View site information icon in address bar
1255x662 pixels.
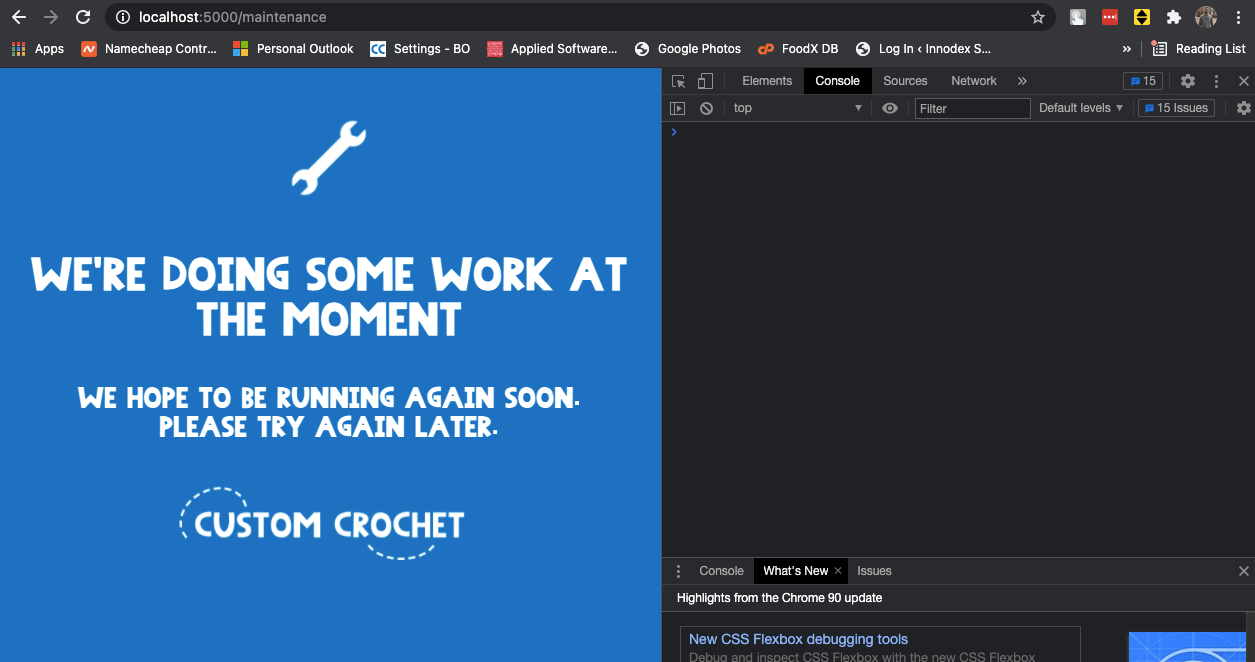pyautogui.click(x=122, y=17)
